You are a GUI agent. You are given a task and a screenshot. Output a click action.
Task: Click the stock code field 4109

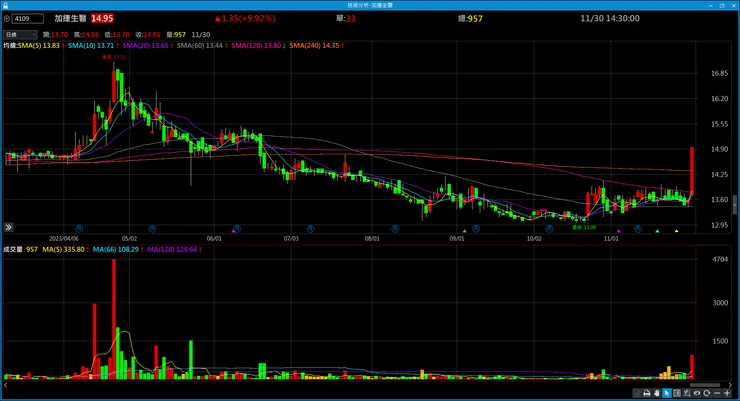point(27,18)
